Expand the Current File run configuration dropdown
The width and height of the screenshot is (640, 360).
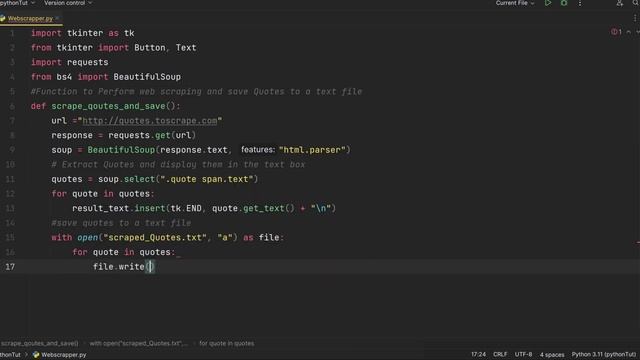pyautogui.click(x=515, y=3)
